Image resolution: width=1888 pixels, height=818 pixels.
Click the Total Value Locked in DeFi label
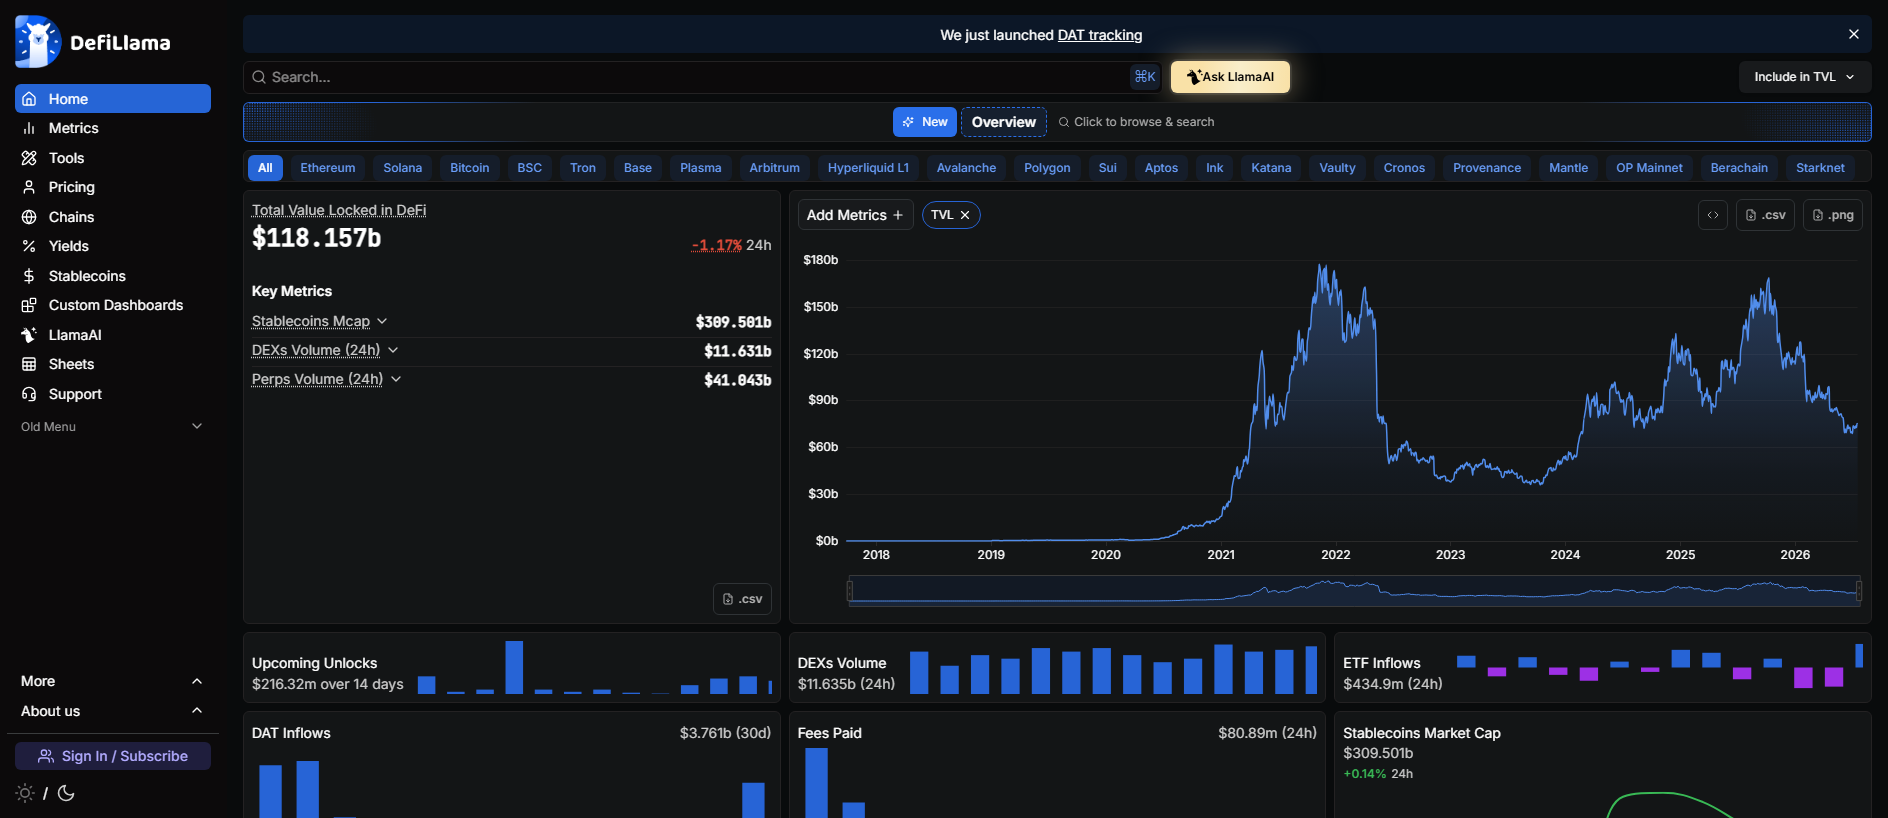(339, 210)
